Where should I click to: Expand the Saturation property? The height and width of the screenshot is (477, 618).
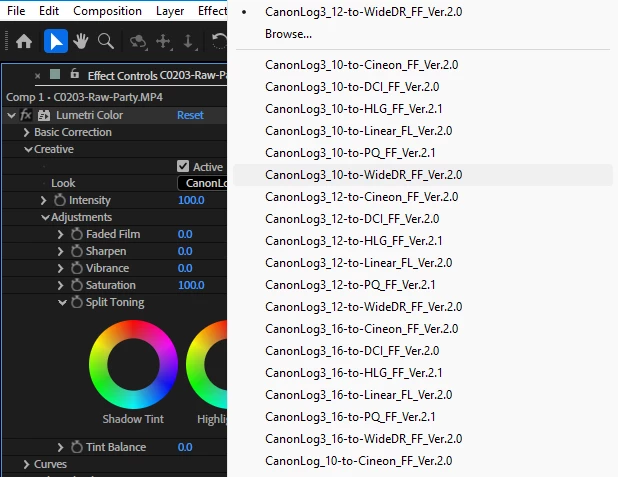coord(60,285)
